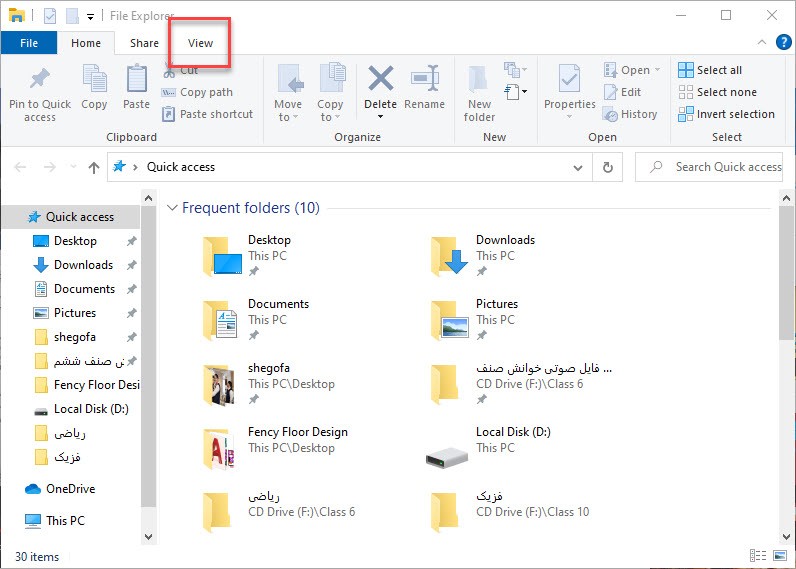The image size is (796, 569).
Task: Click the Refresh button beside address bar
Action: click(x=608, y=167)
